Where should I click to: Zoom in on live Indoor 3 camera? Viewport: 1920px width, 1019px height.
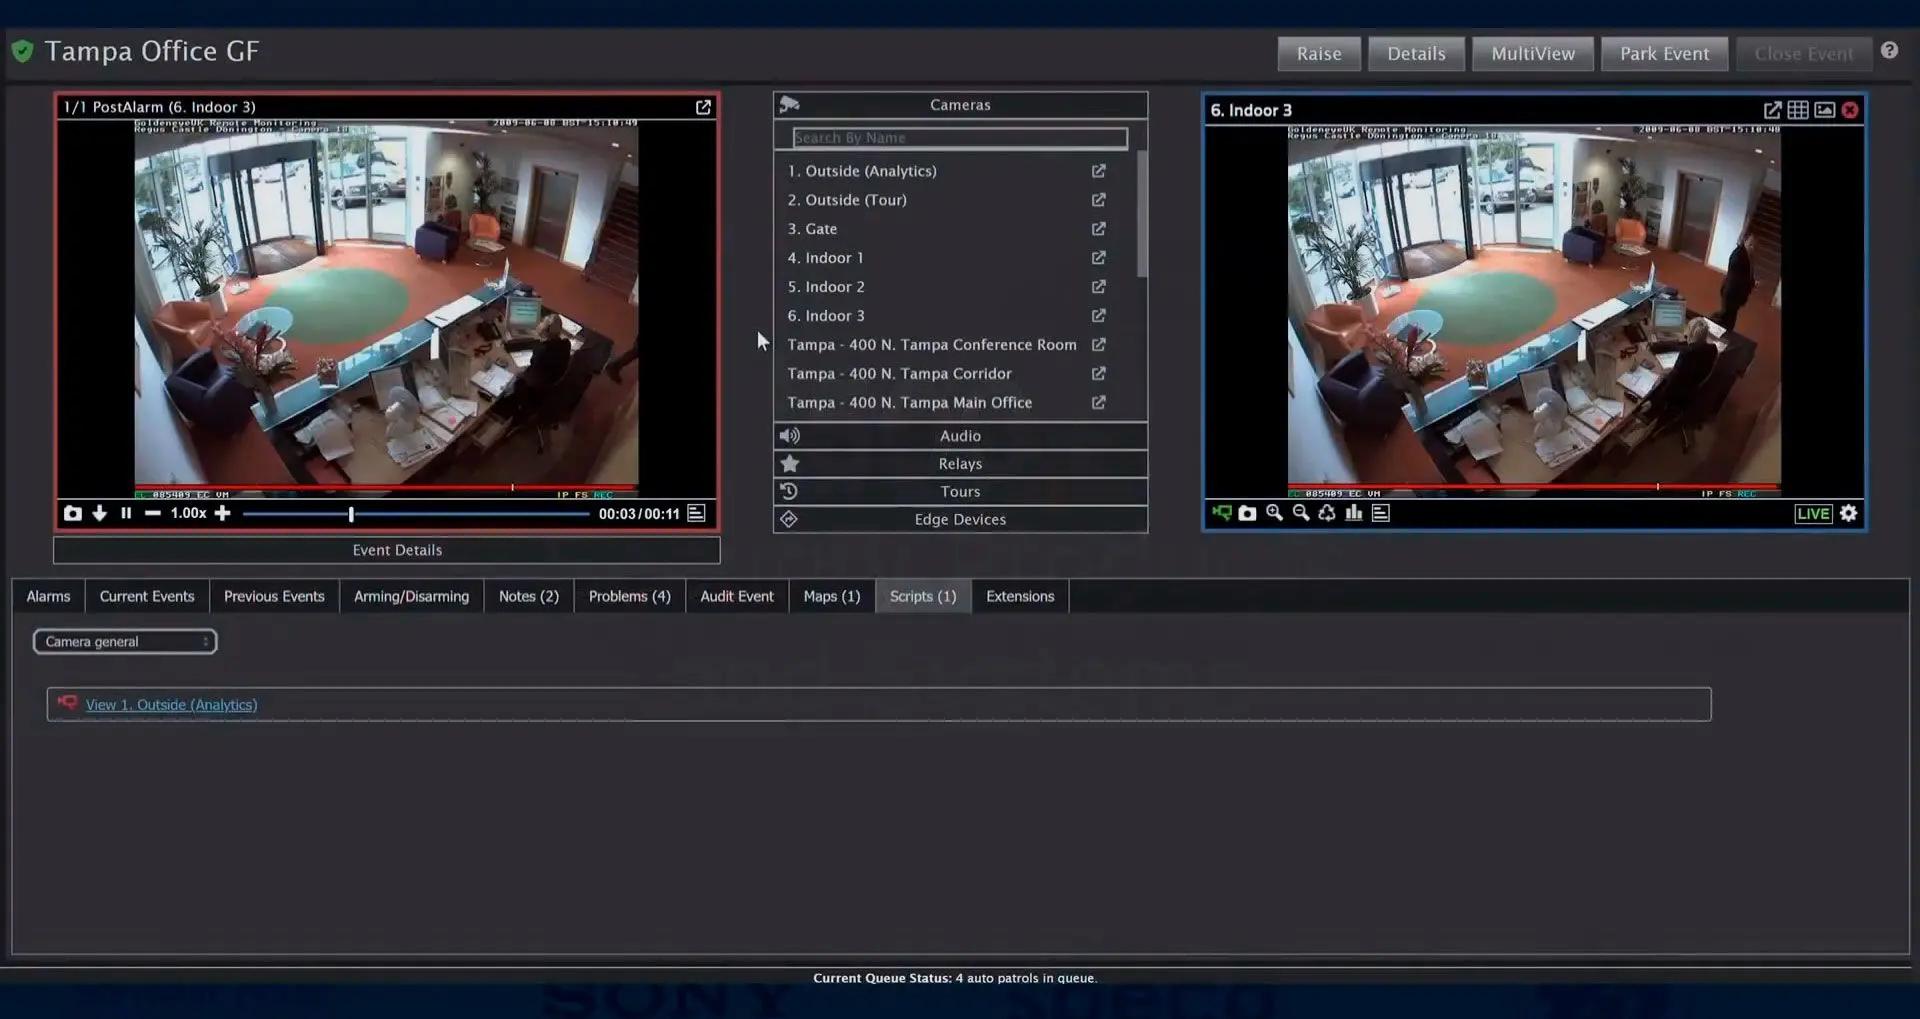[1274, 513]
